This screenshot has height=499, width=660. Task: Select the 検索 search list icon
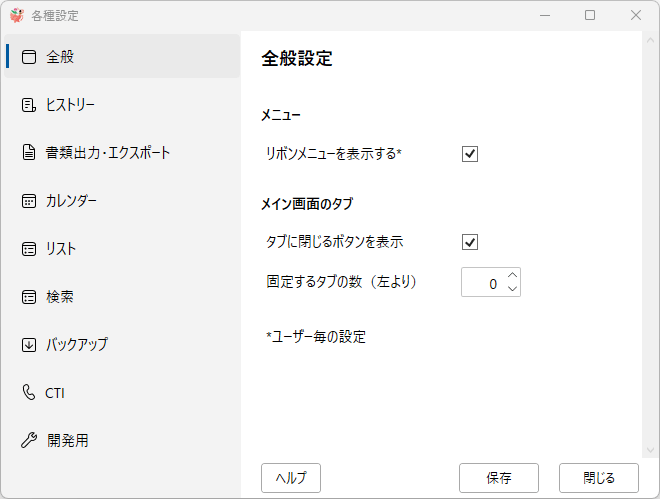[x=29, y=297]
